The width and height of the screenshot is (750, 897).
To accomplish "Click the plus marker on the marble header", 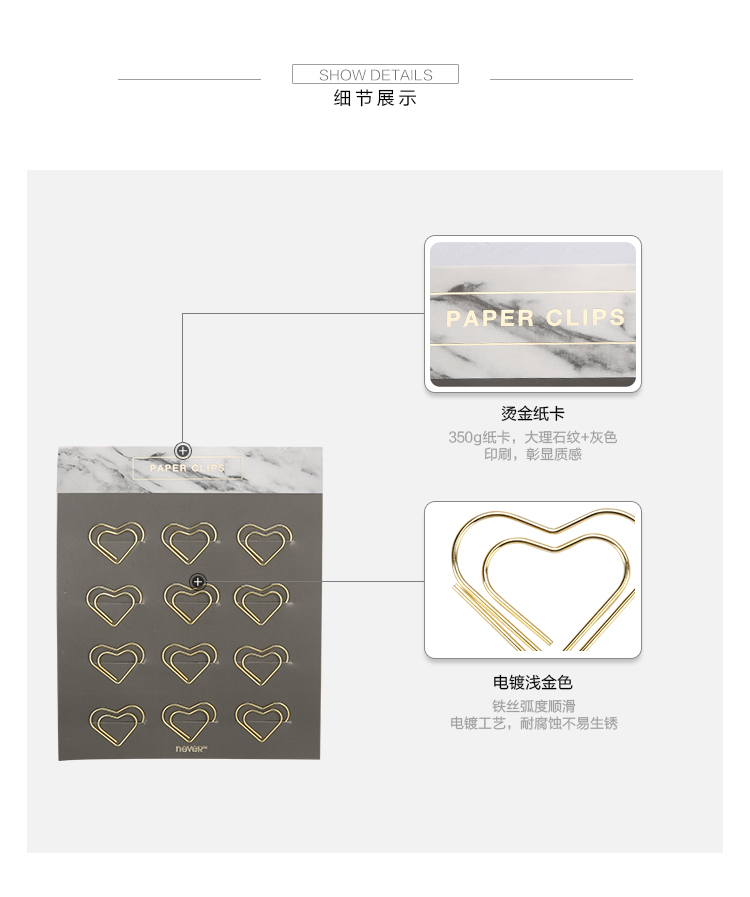I will (x=182, y=451).
